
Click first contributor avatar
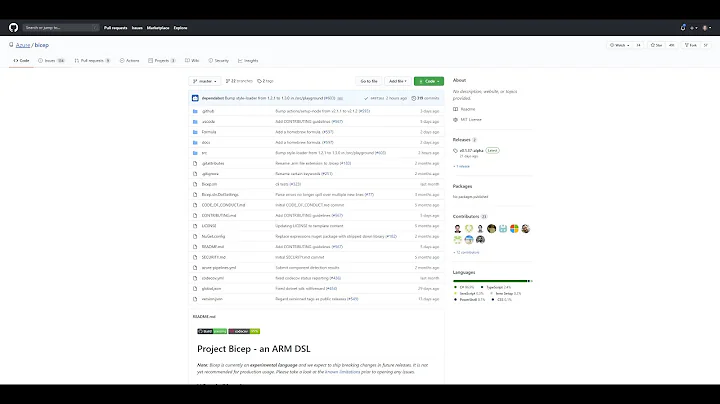click(x=457, y=229)
